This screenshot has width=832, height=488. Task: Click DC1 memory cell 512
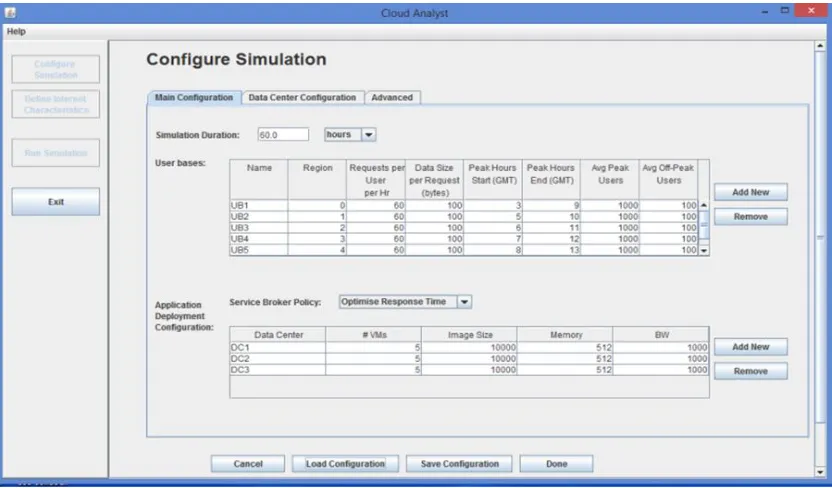tap(565, 347)
